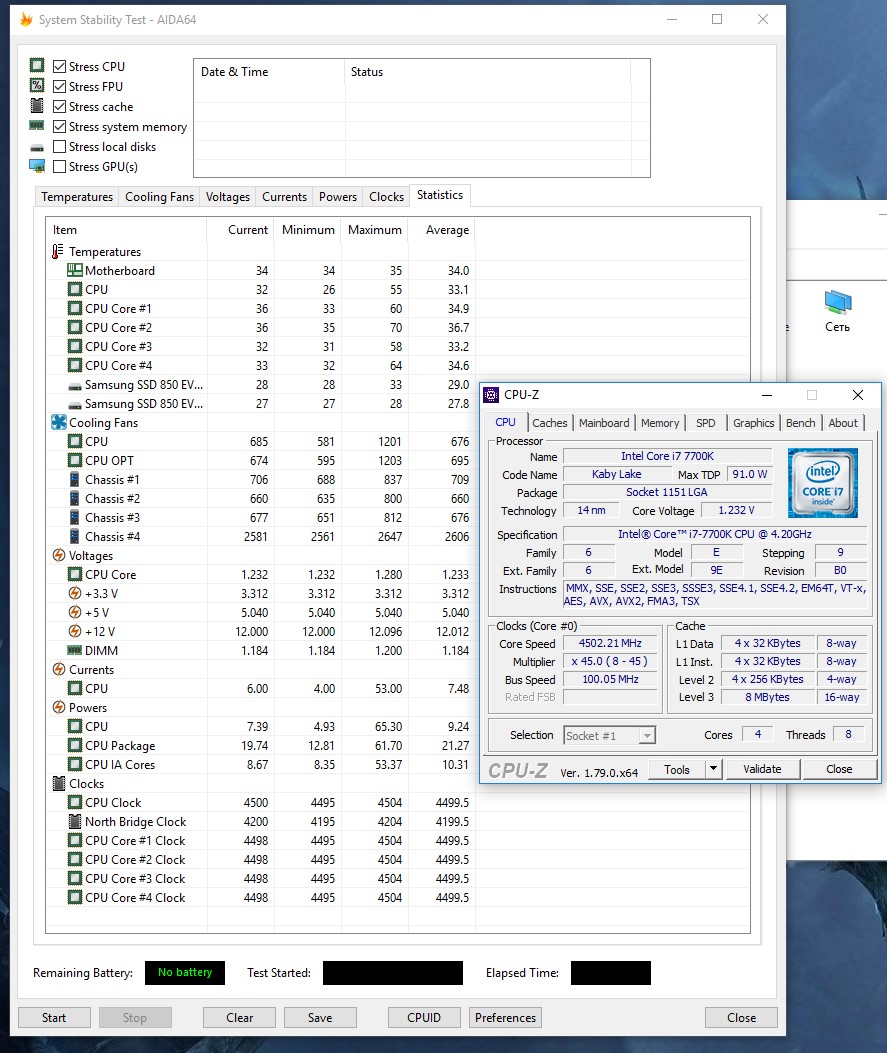Open the Memory tab in CPU-Z
Viewport: 887px width, 1053px height.
[659, 423]
